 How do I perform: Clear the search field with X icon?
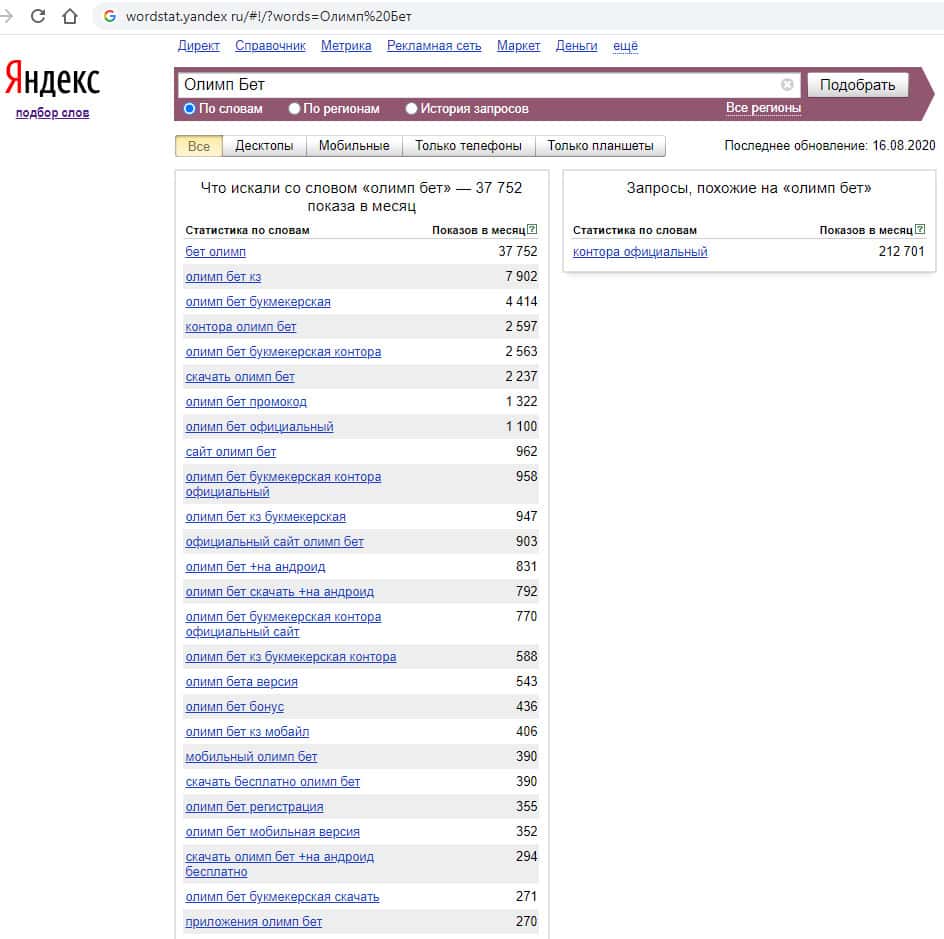click(x=787, y=85)
